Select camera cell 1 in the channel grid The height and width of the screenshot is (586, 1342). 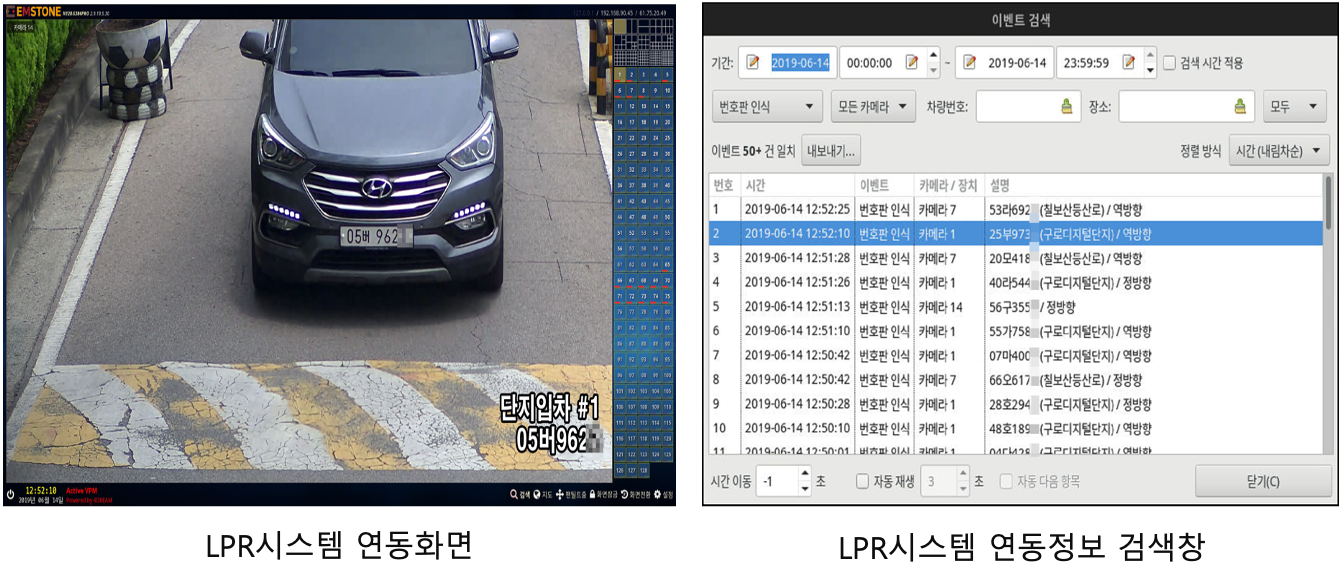(620, 74)
